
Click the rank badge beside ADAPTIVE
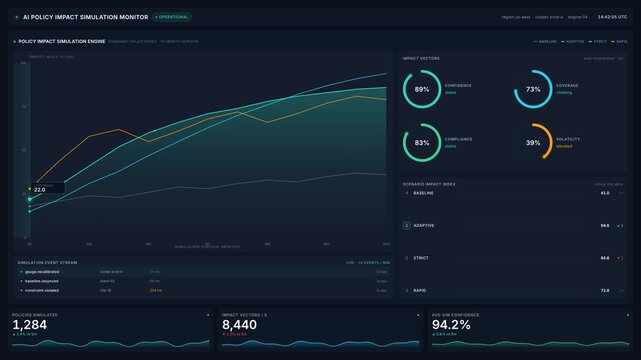pos(407,226)
